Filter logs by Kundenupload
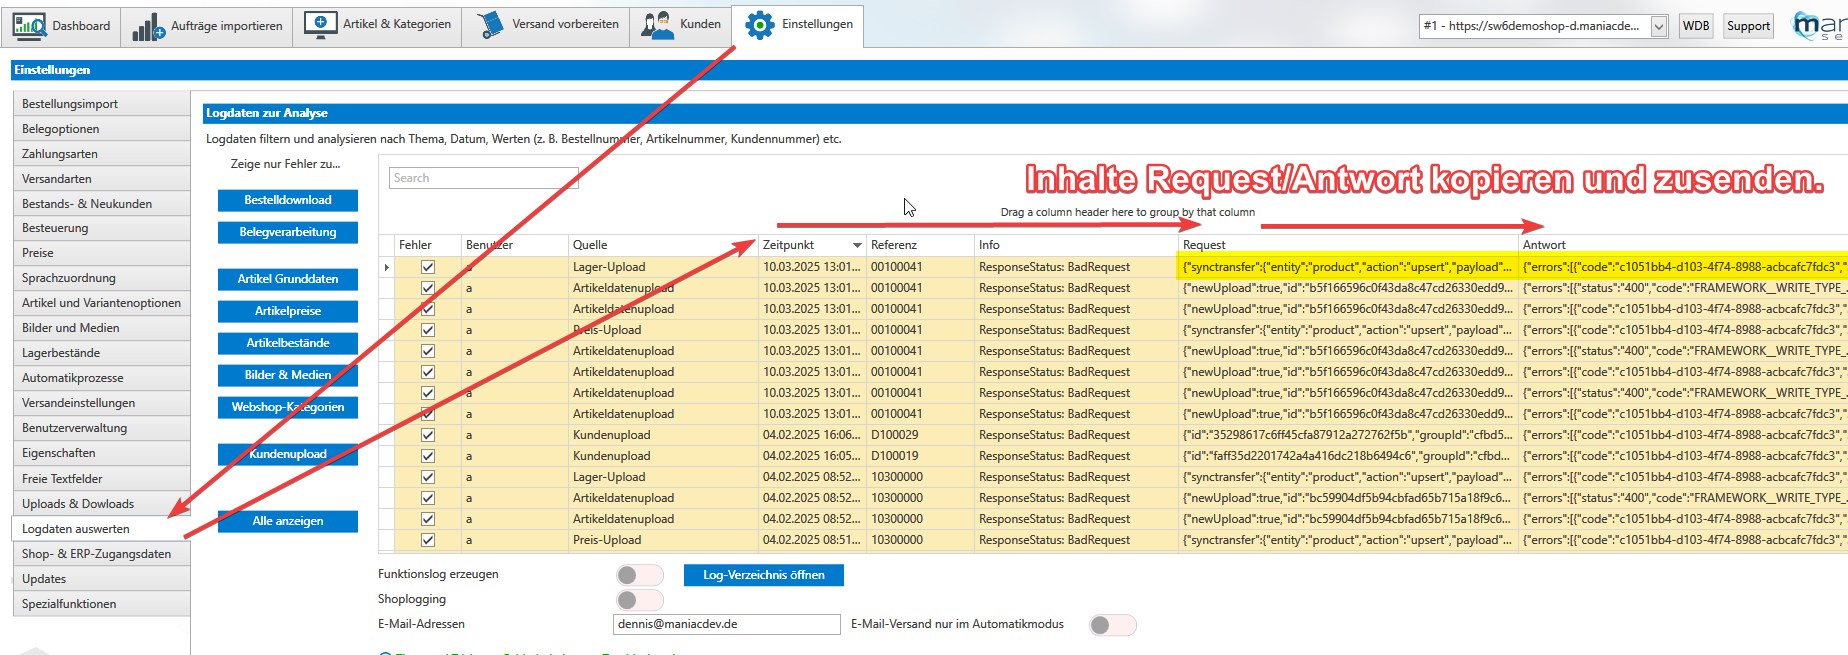The width and height of the screenshot is (1848, 655). tap(288, 454)
